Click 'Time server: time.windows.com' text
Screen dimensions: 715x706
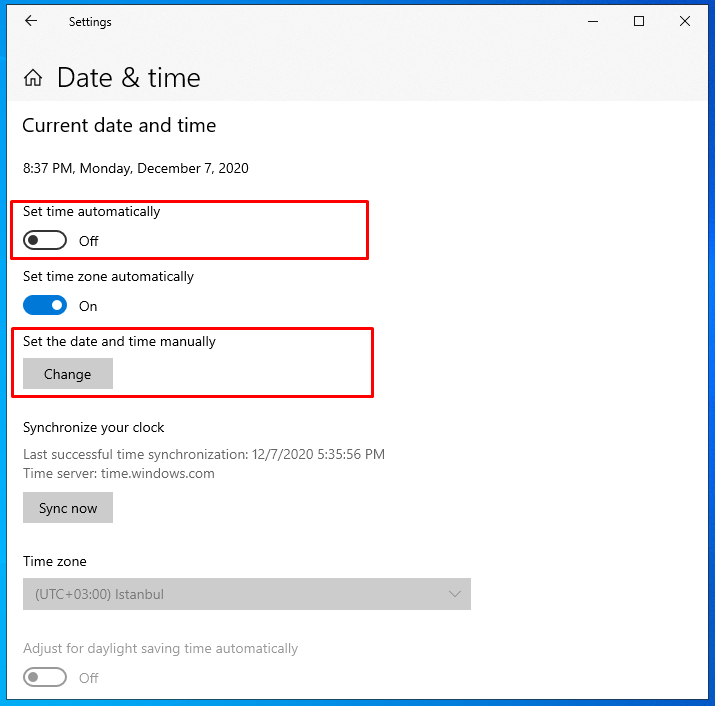[119, 473]
